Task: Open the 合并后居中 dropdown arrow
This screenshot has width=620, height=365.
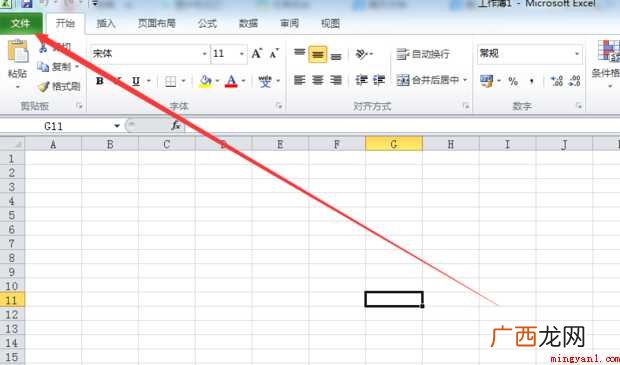Action: pos(465,80)
